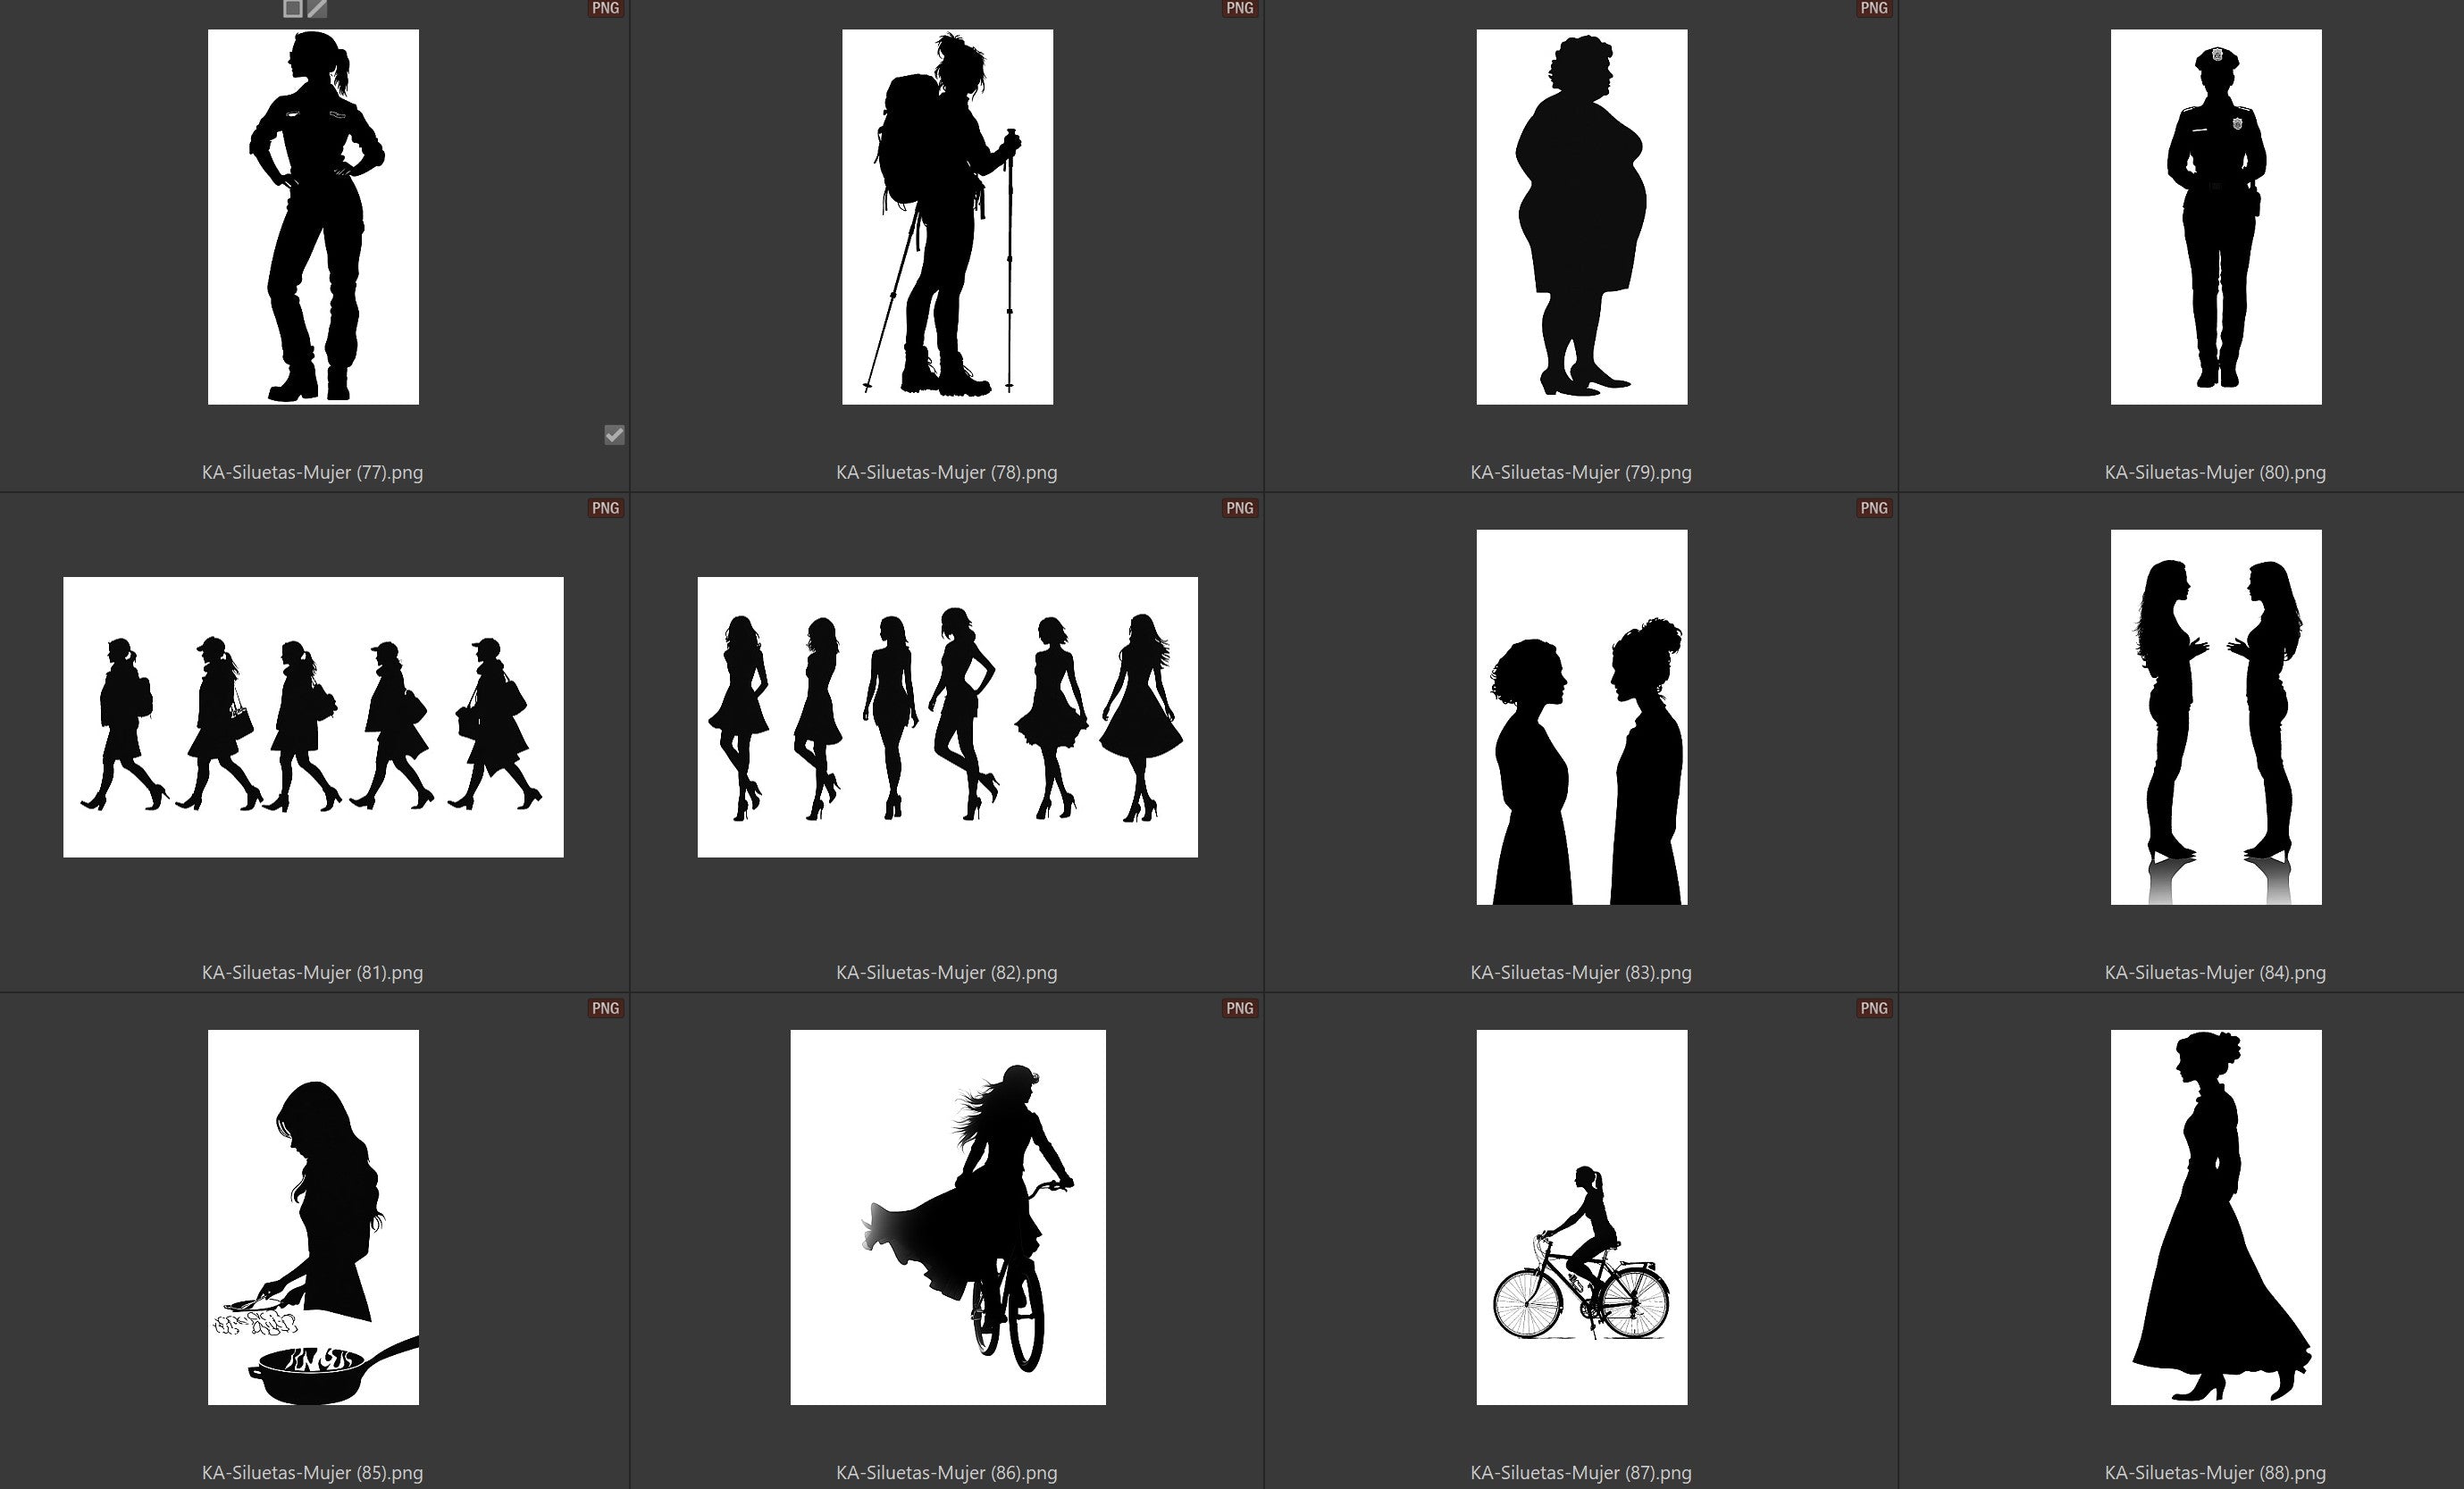
Task: Click PNG badge on image 83 cell
Action: click(x=1873, y=508)
